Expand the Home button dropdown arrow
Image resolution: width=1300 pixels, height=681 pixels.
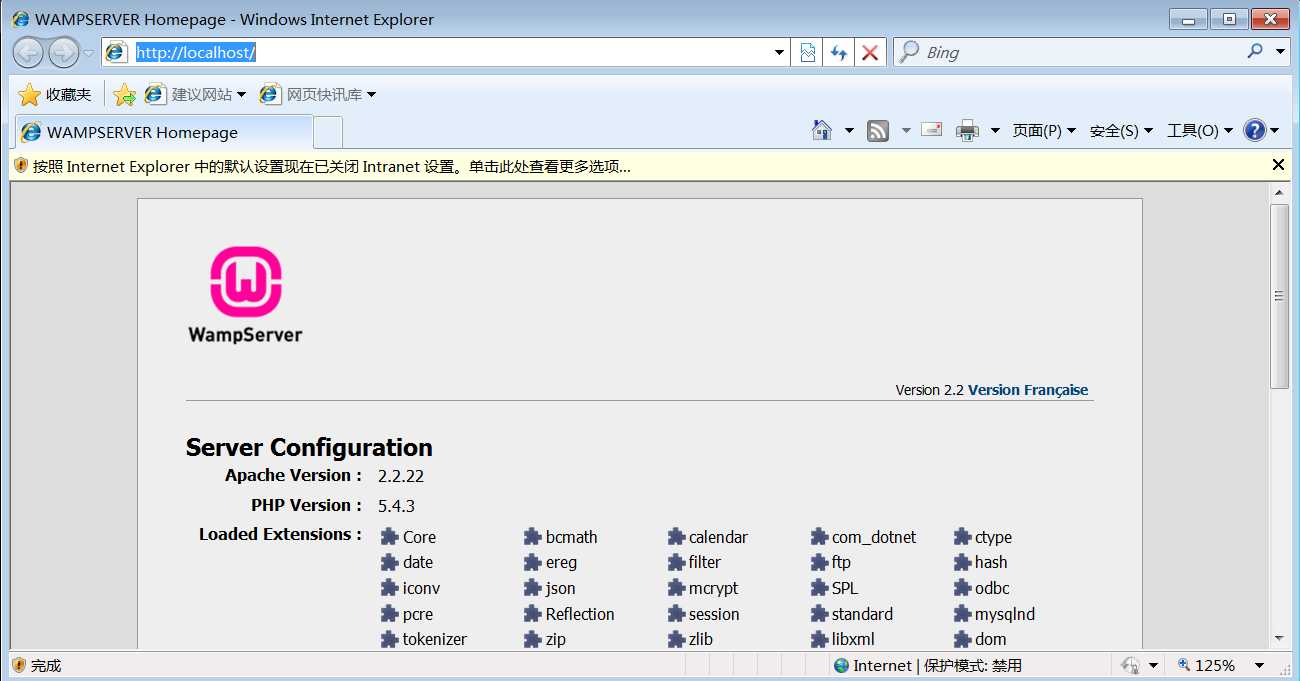(849, 130)
